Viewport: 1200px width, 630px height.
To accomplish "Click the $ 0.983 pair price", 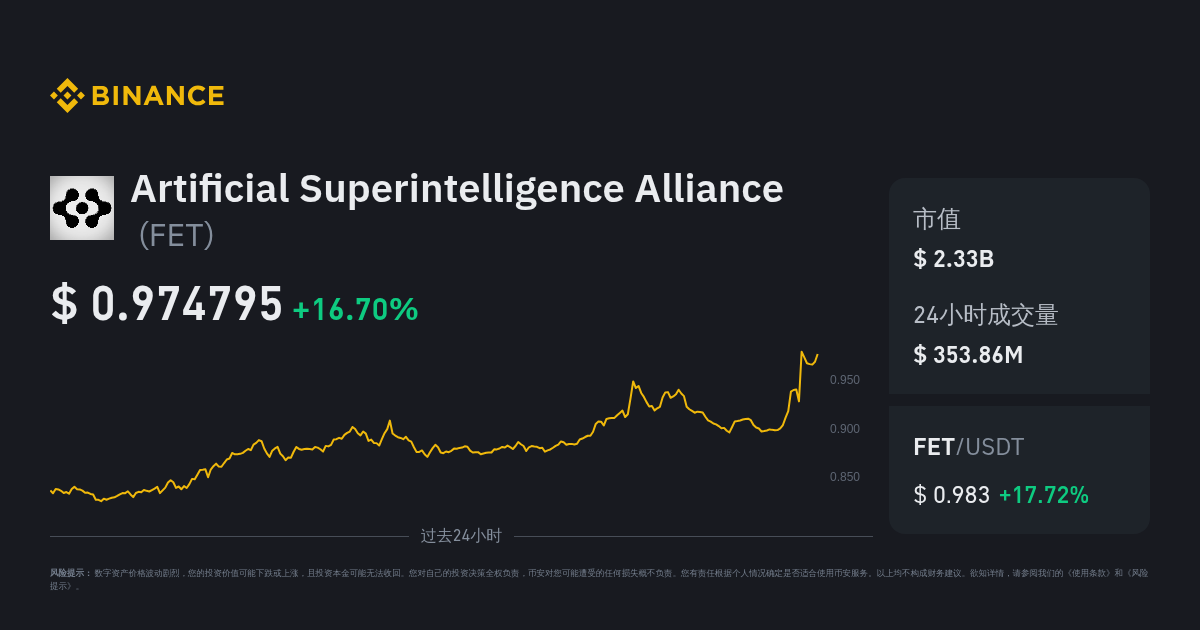I will pos(952,494).
